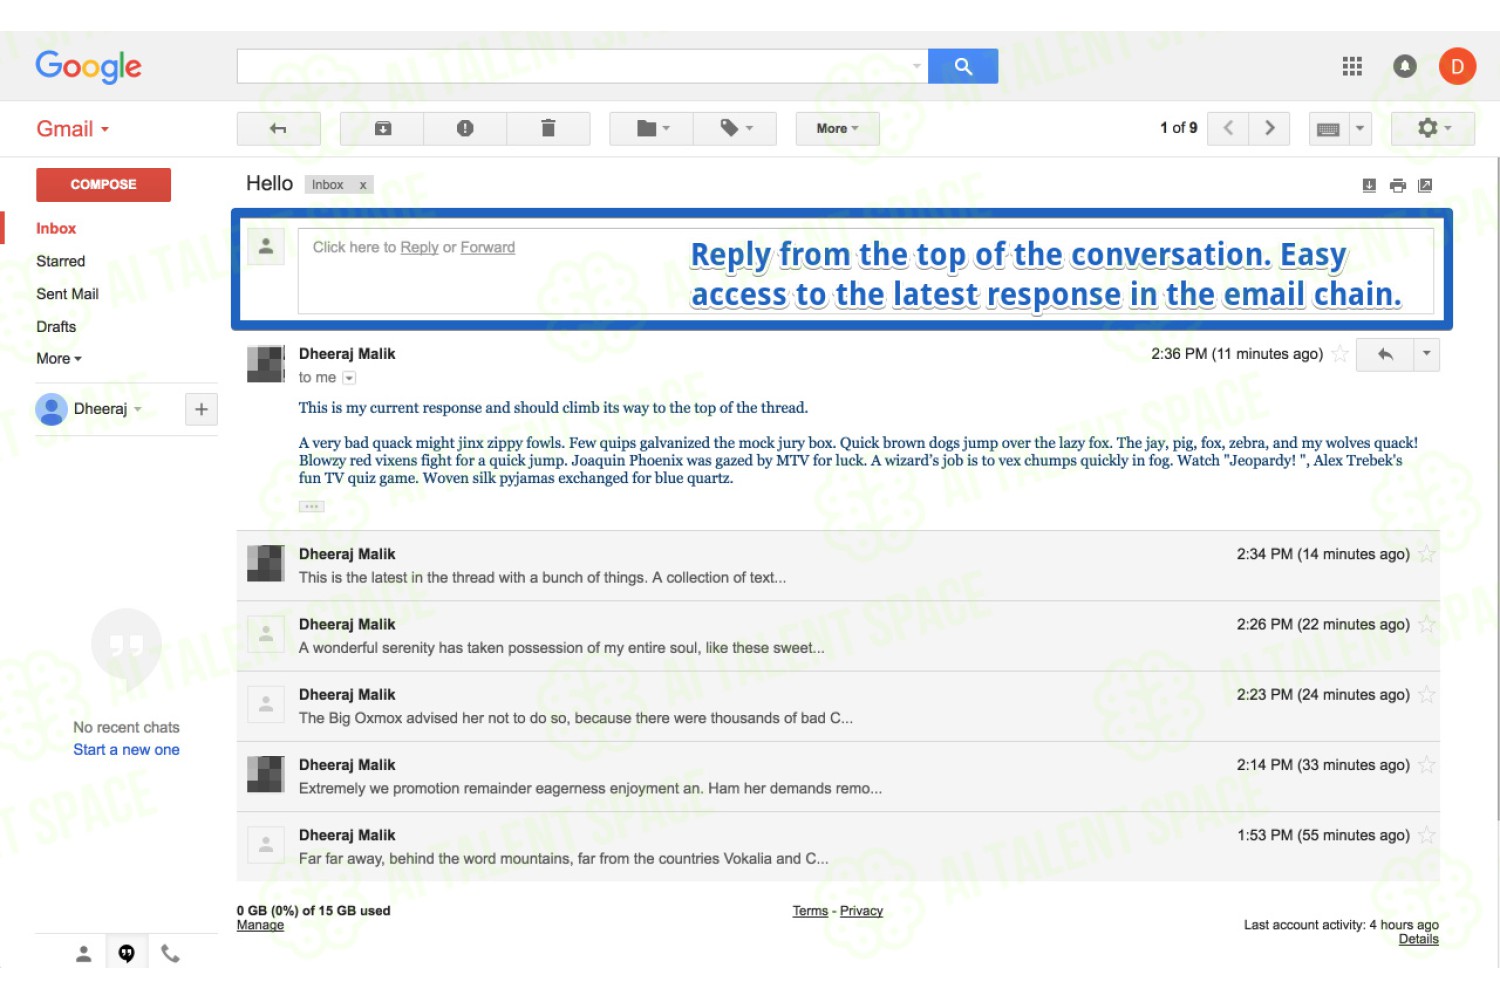Star the 2:23 PM message
1500x1000 pixels.
(1427, 695)
